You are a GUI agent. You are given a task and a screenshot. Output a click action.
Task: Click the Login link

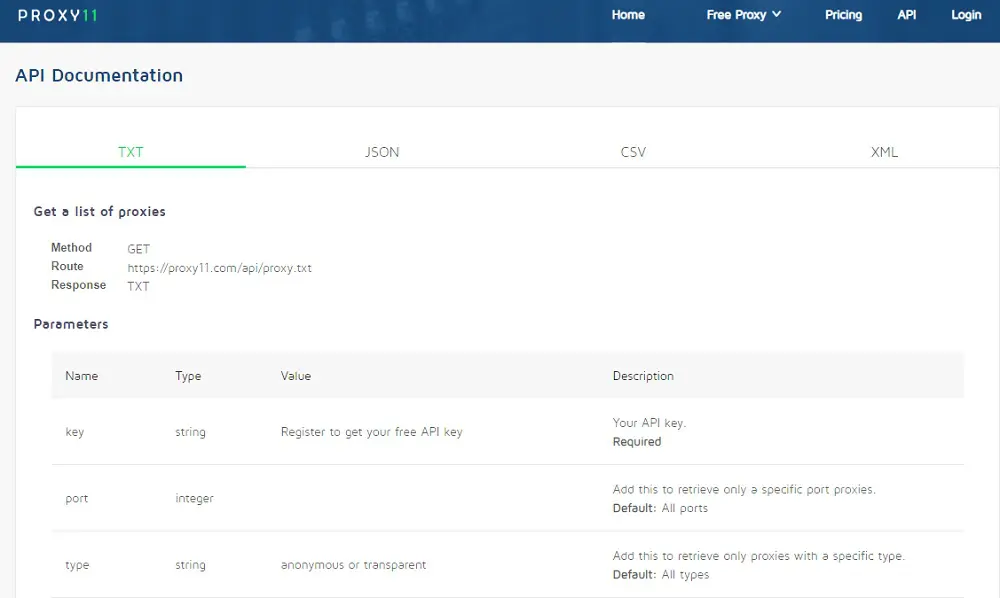(966, 15)
